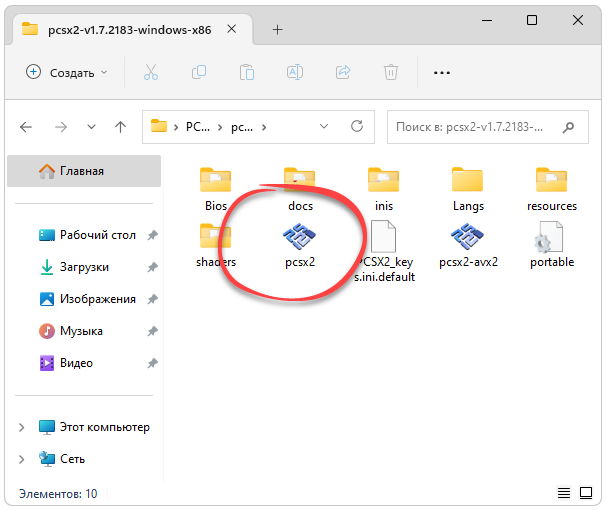The width and height of the screenshot is (607, 510).
Task: Click the Paste clipboard icon
Action: (x=247, y=72)
